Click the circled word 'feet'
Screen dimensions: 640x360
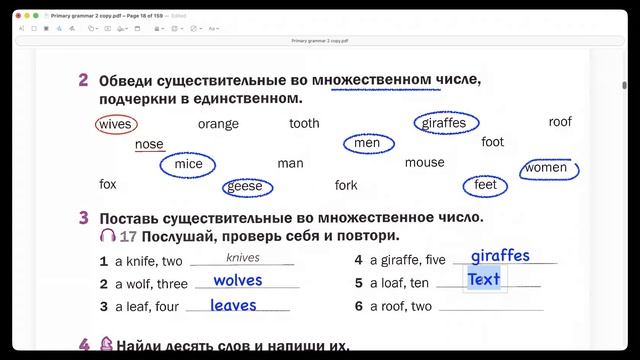tap(485, 186)
